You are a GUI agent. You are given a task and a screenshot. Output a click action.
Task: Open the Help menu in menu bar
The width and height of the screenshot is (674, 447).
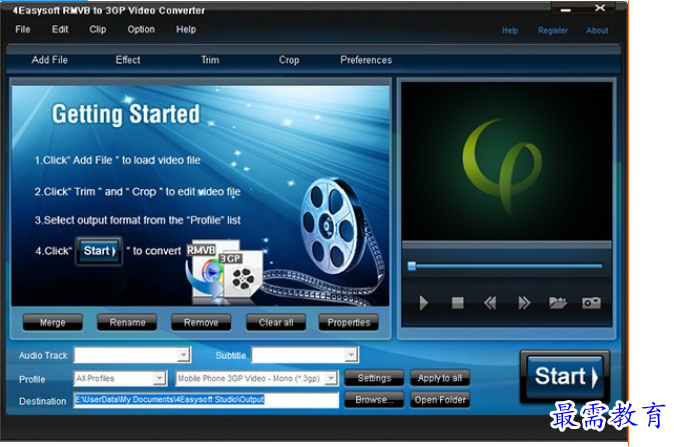[186, 29]
